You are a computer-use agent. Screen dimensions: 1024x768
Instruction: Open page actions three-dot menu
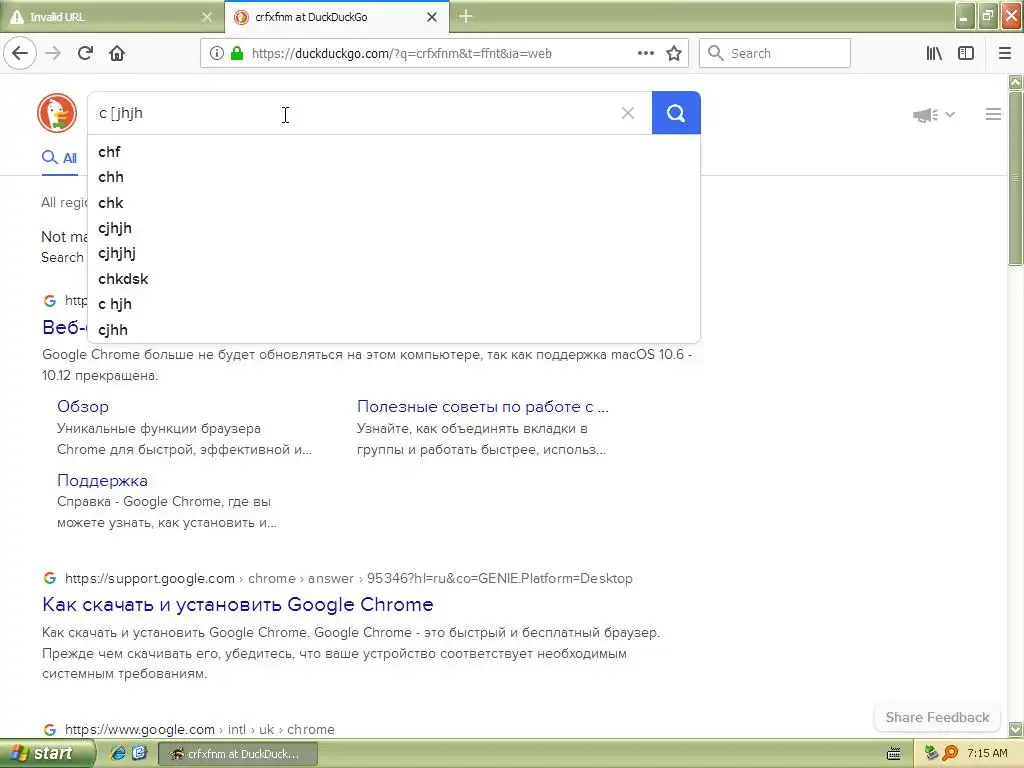645,54
